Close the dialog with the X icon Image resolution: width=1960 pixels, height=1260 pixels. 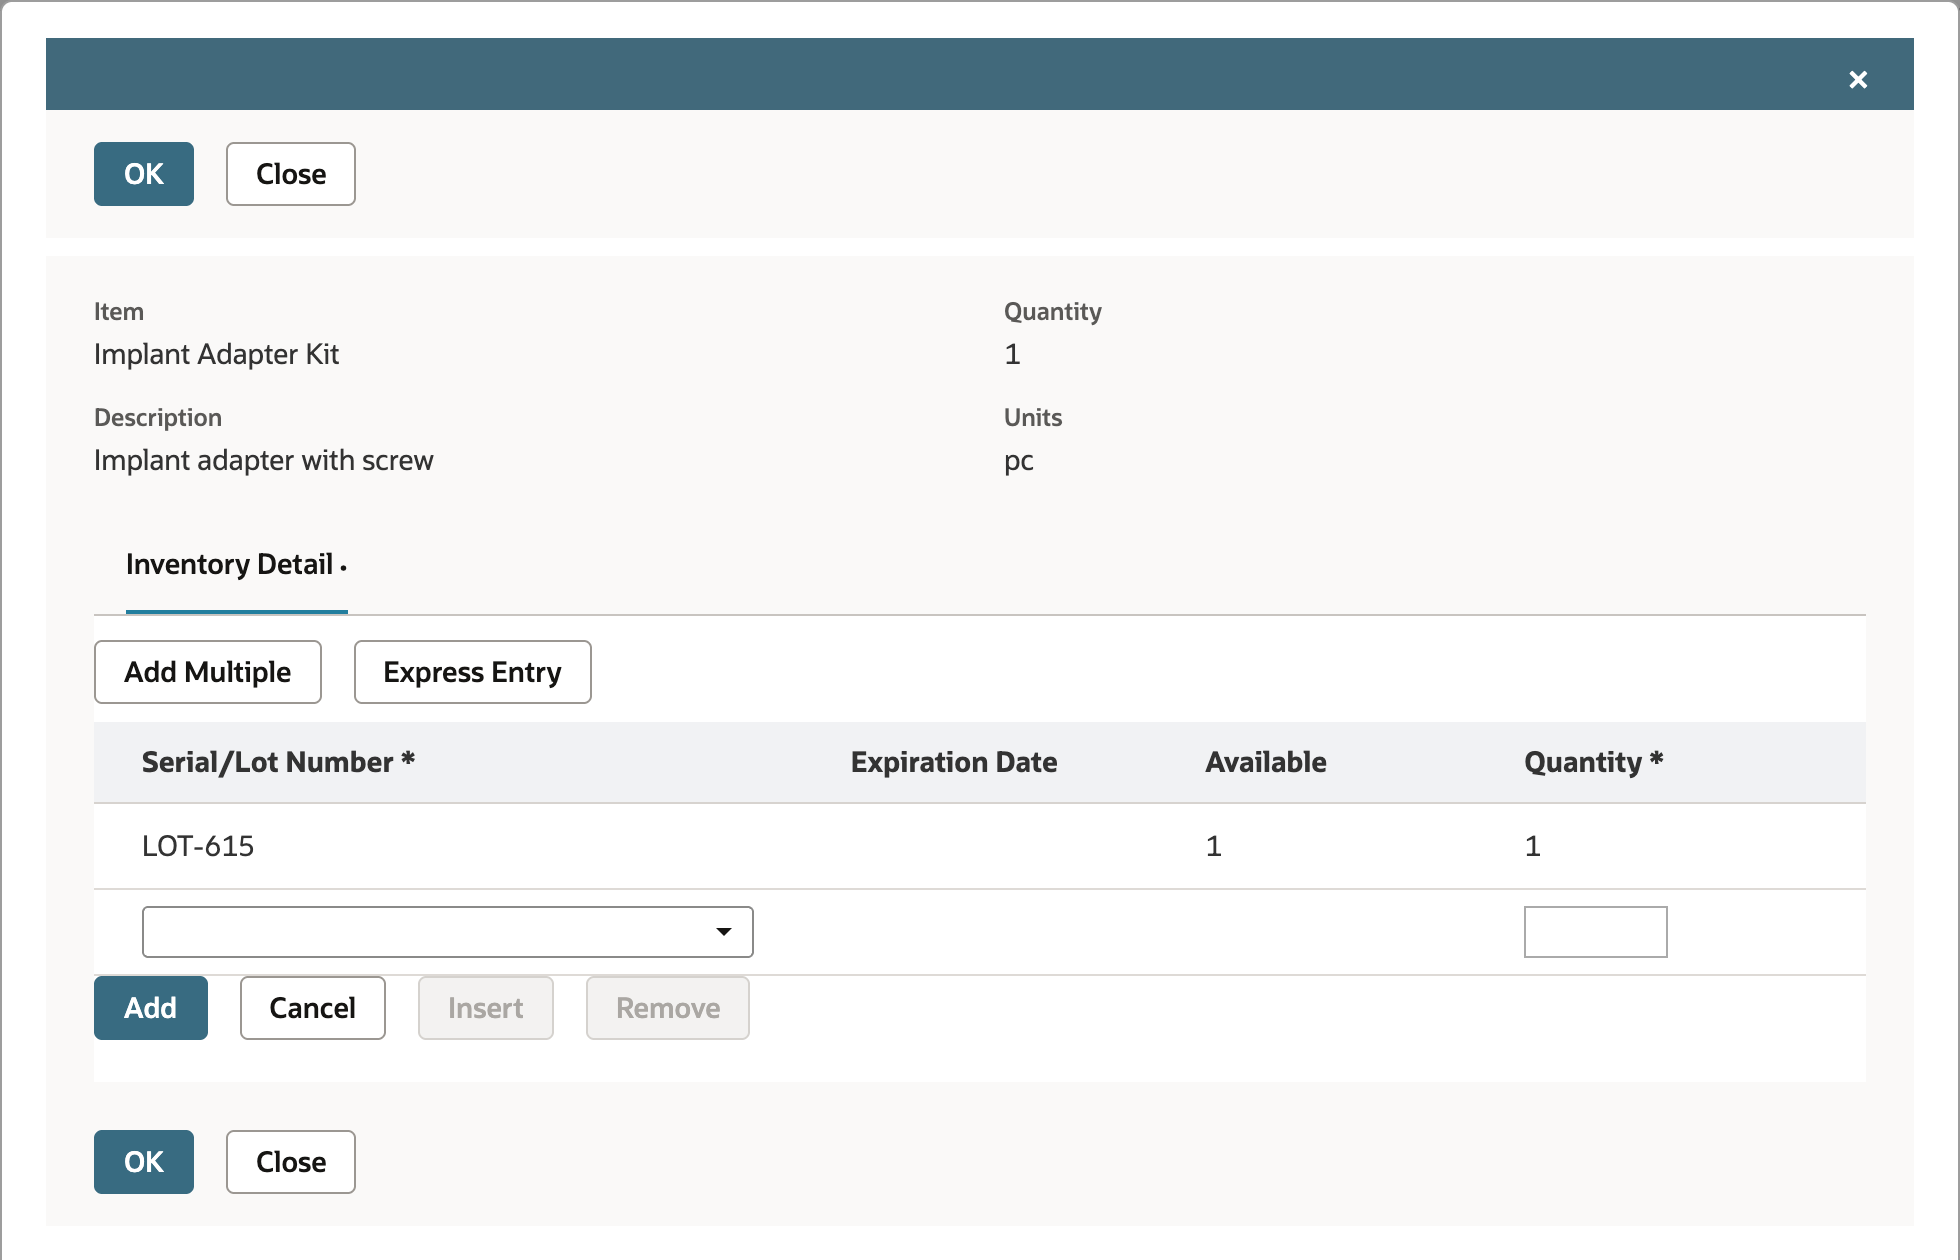(x=1858, y=79)
